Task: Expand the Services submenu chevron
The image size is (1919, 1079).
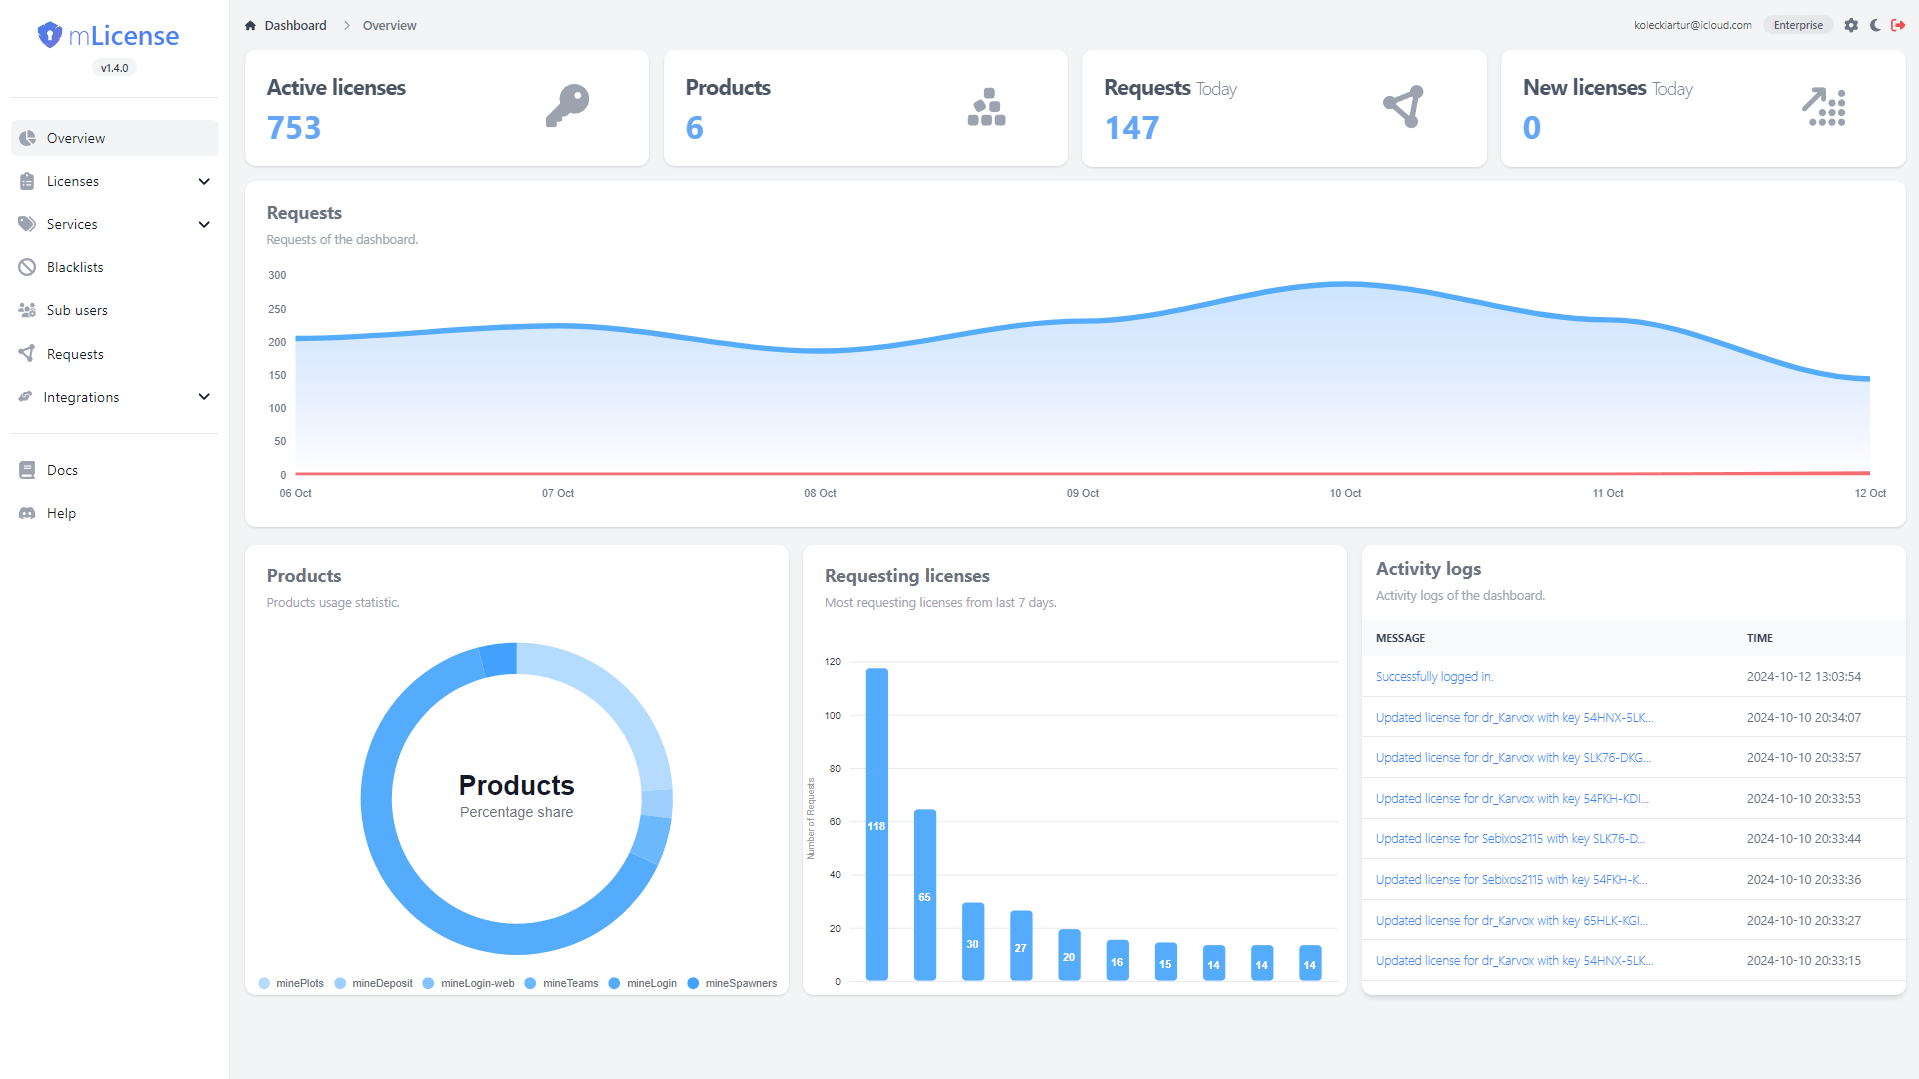Action: 204,224
